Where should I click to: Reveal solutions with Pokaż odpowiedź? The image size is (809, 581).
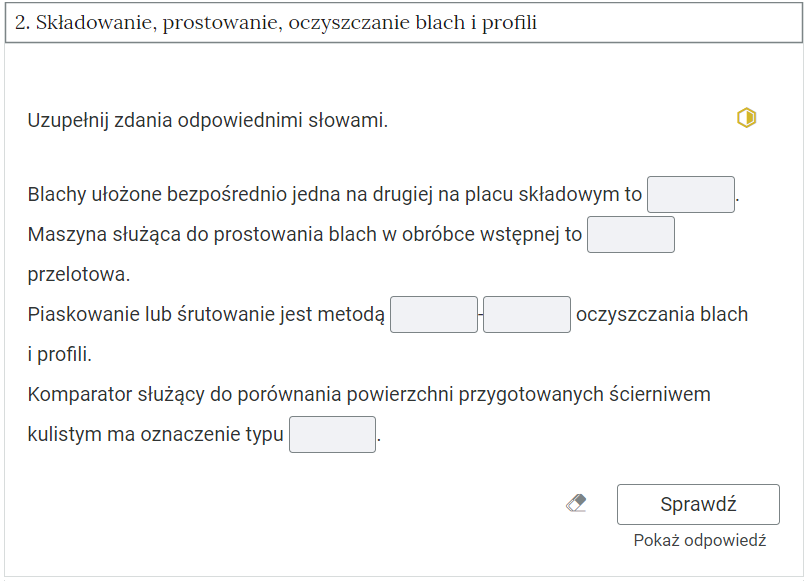tap(699, 538)
